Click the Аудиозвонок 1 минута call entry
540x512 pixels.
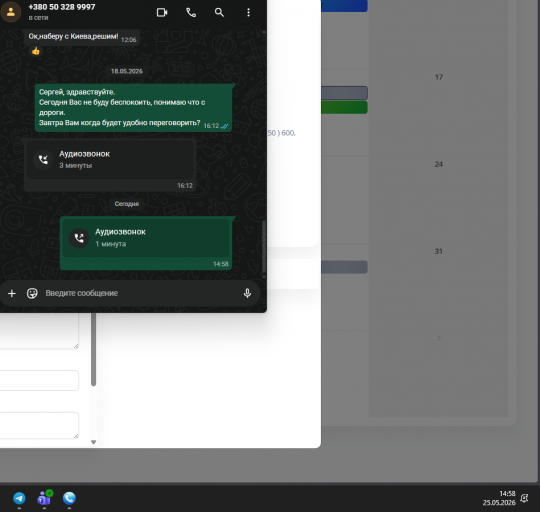pyautogui.click(x=146, y=243)
